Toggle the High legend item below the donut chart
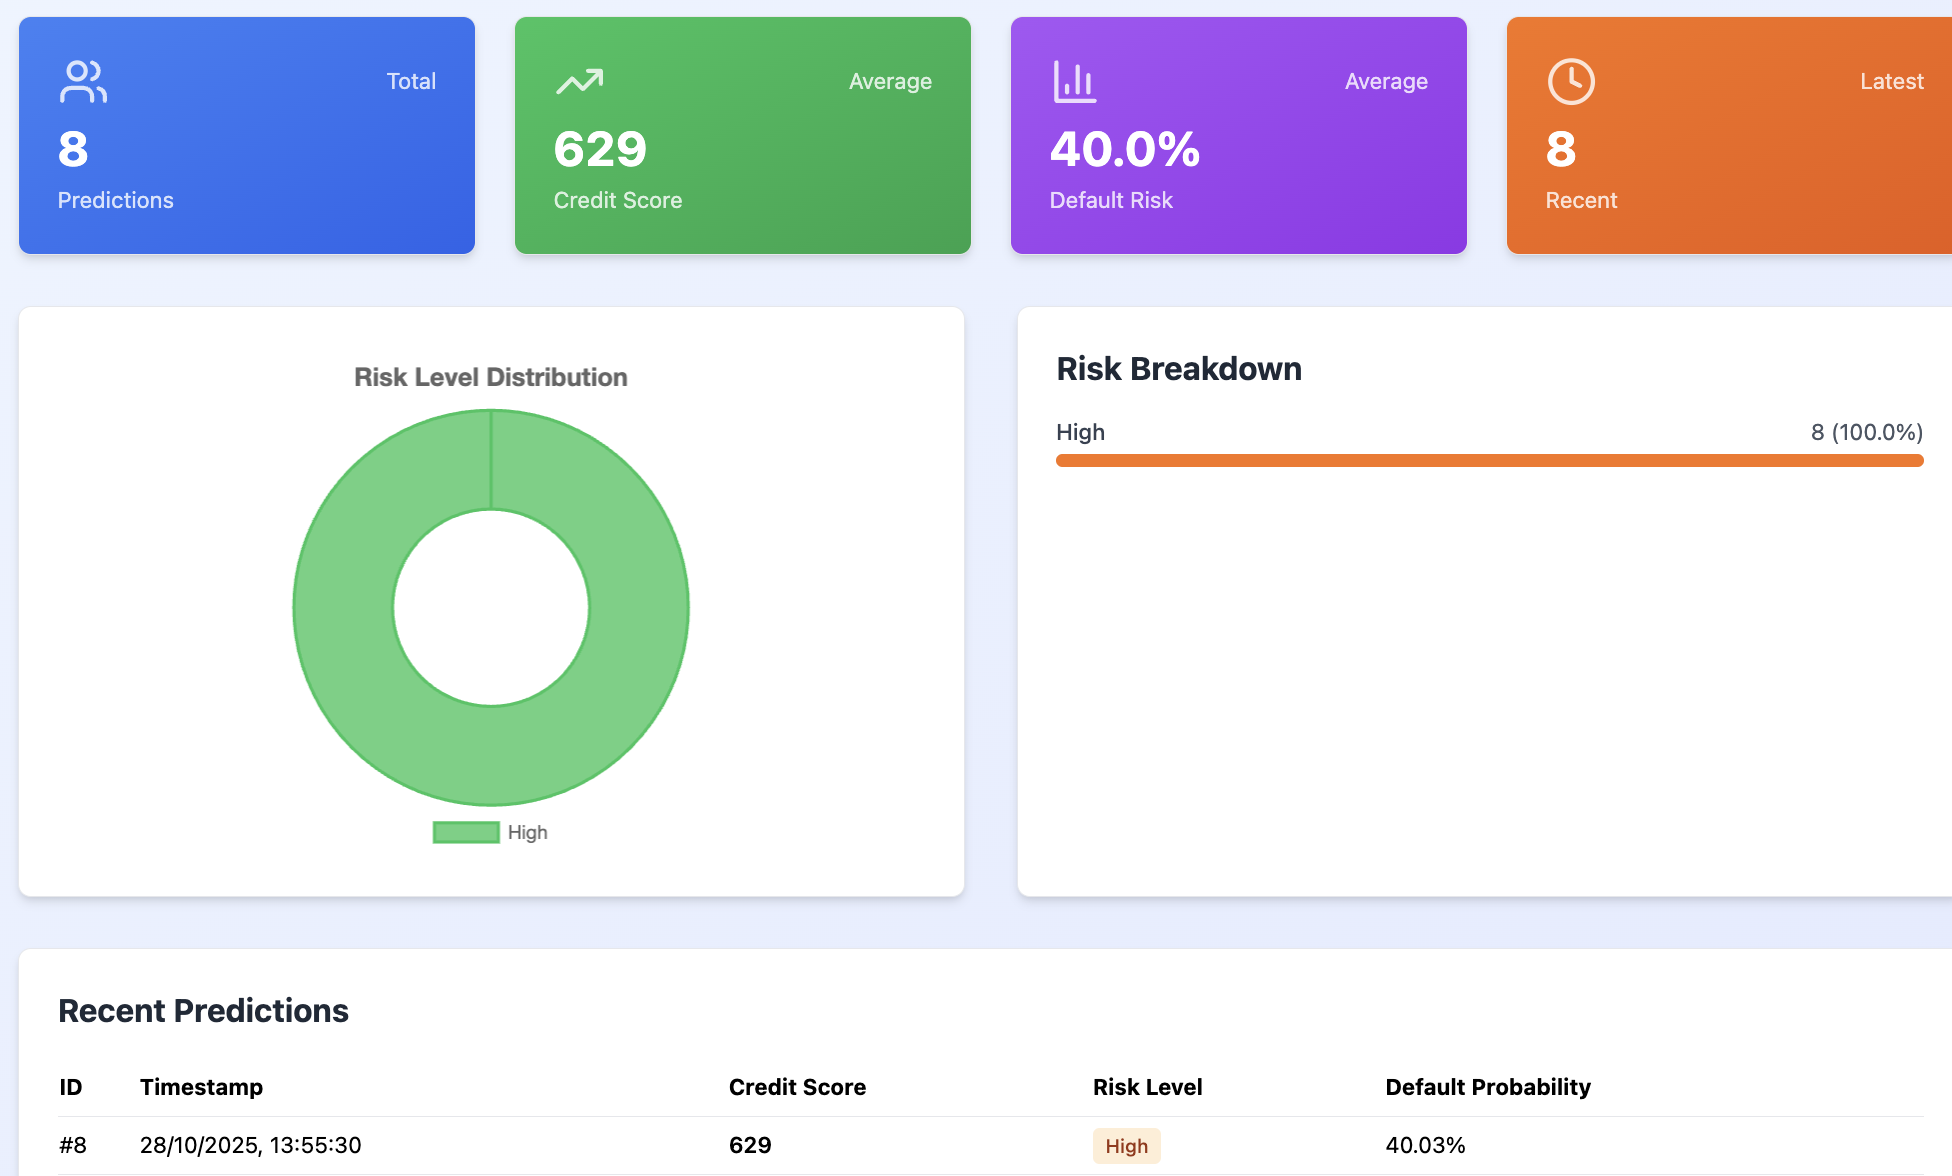This screenshot has width=1952, height=1176. pos(489,832)
